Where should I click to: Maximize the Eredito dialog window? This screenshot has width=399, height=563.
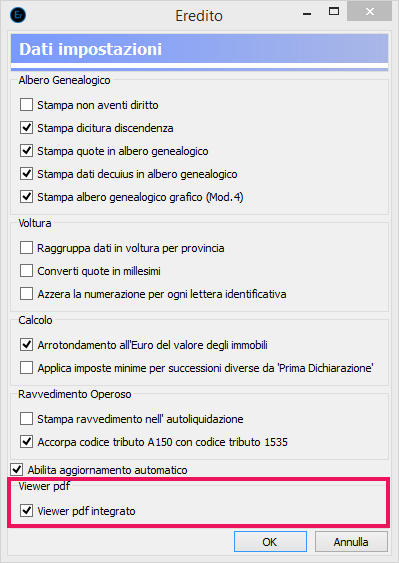tap(334, 12)
